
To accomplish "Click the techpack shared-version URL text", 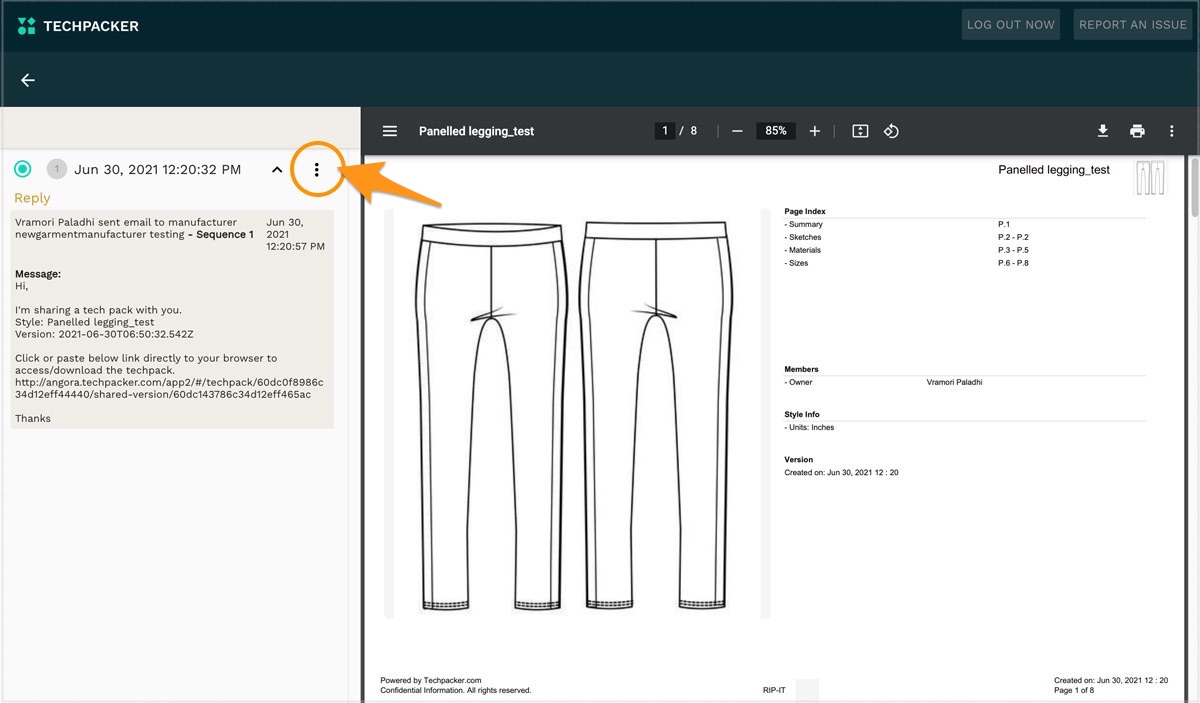I will (169, 388).
